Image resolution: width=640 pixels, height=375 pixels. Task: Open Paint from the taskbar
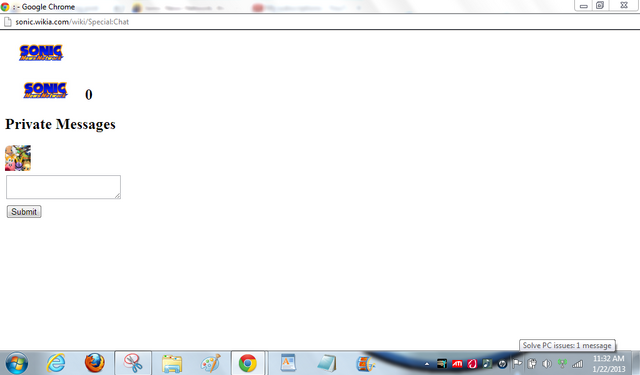[x=211, y=363]
